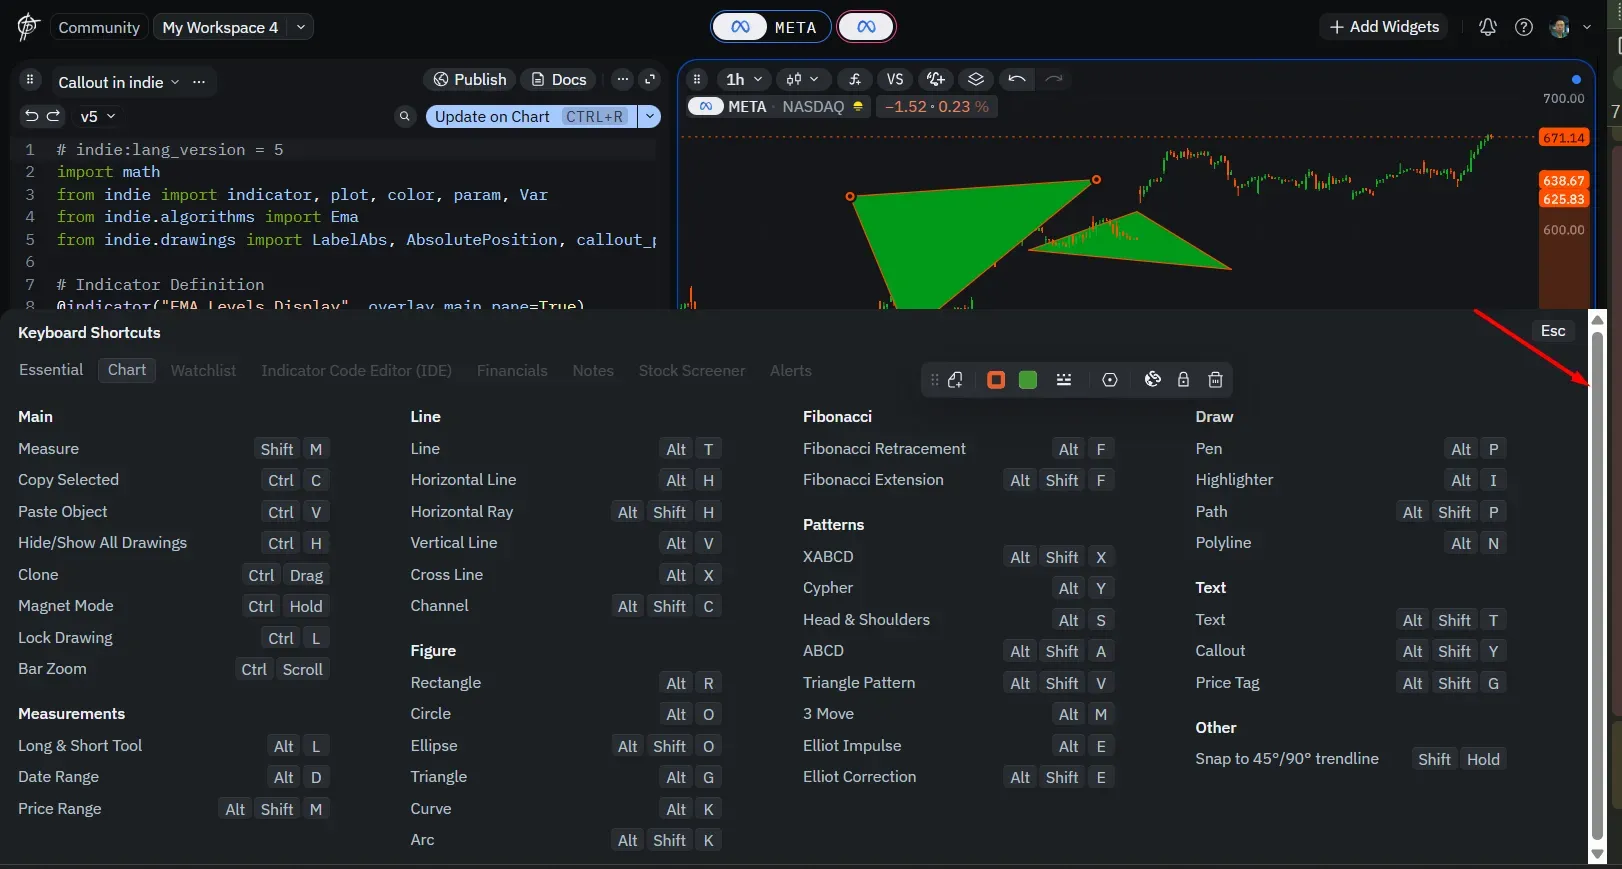Viewport: 1622px width, 869px height.
Task: Click the Publish button
Action: click(469, 80)
